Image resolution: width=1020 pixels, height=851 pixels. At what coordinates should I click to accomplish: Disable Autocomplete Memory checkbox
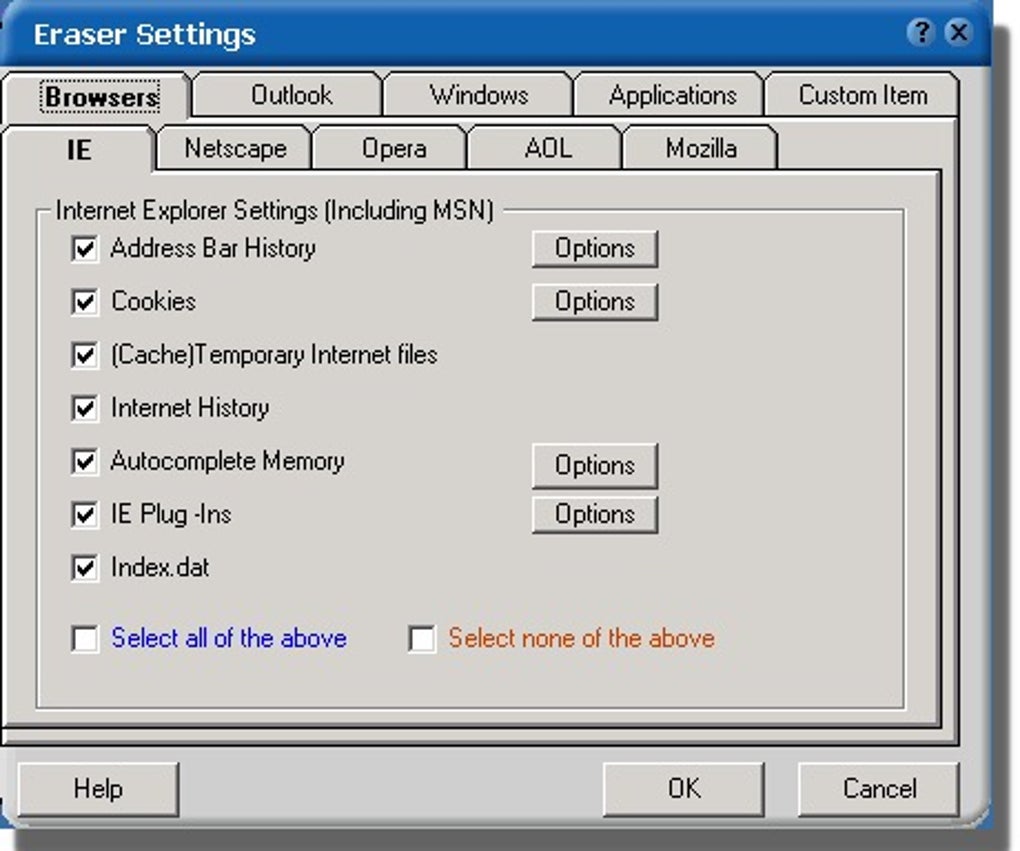pos(85,462)
